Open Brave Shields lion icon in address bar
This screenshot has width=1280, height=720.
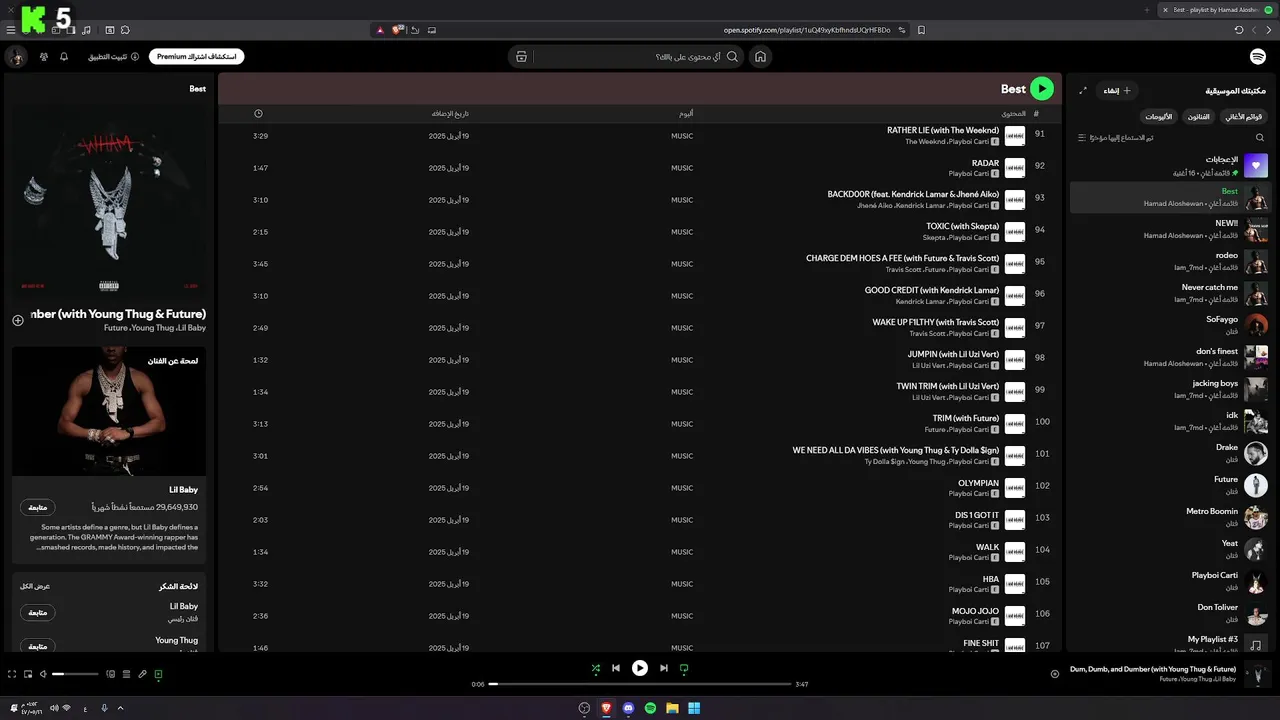click(397, 30)
